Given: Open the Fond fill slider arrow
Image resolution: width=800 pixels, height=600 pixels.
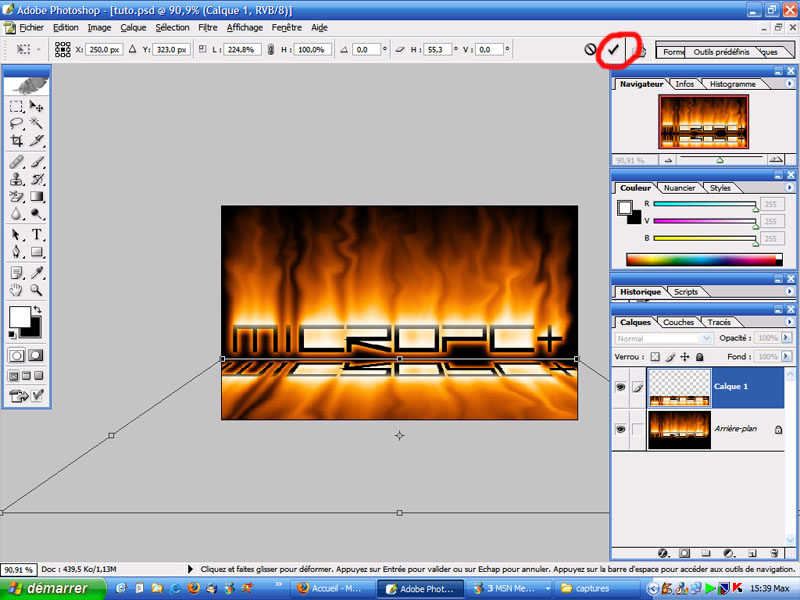Looking at the screenshot, I should pos(786,356).
